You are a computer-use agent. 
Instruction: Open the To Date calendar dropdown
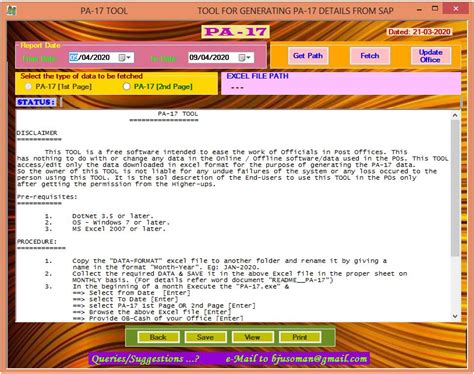245,58
